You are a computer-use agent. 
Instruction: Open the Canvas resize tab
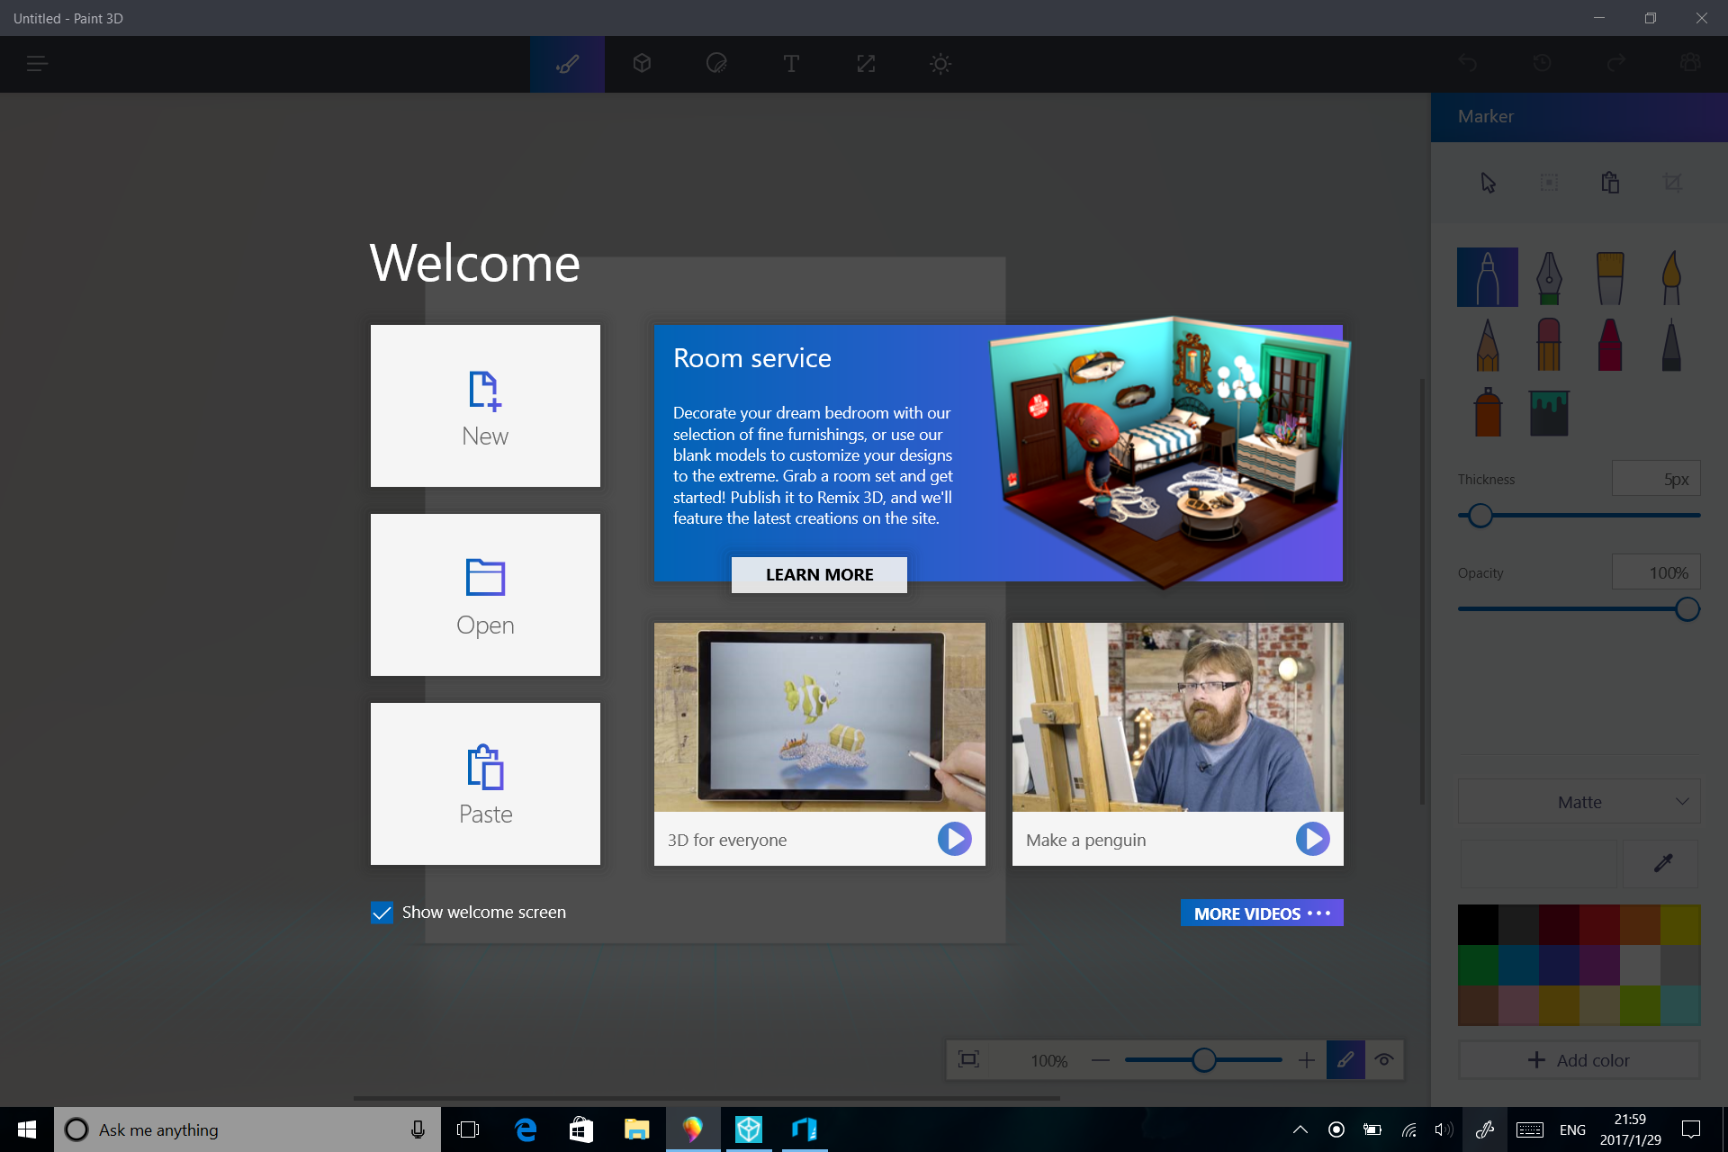pos(866,64)
